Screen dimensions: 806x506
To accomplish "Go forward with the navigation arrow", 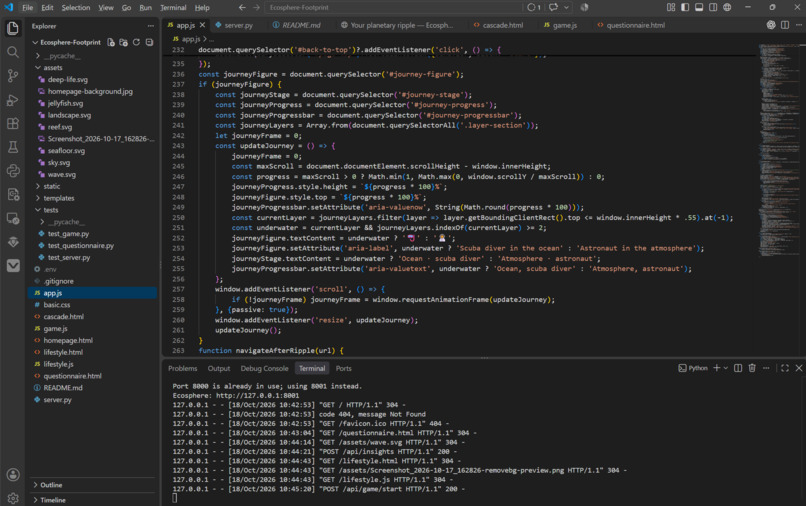I will click(x=257, y=7).
